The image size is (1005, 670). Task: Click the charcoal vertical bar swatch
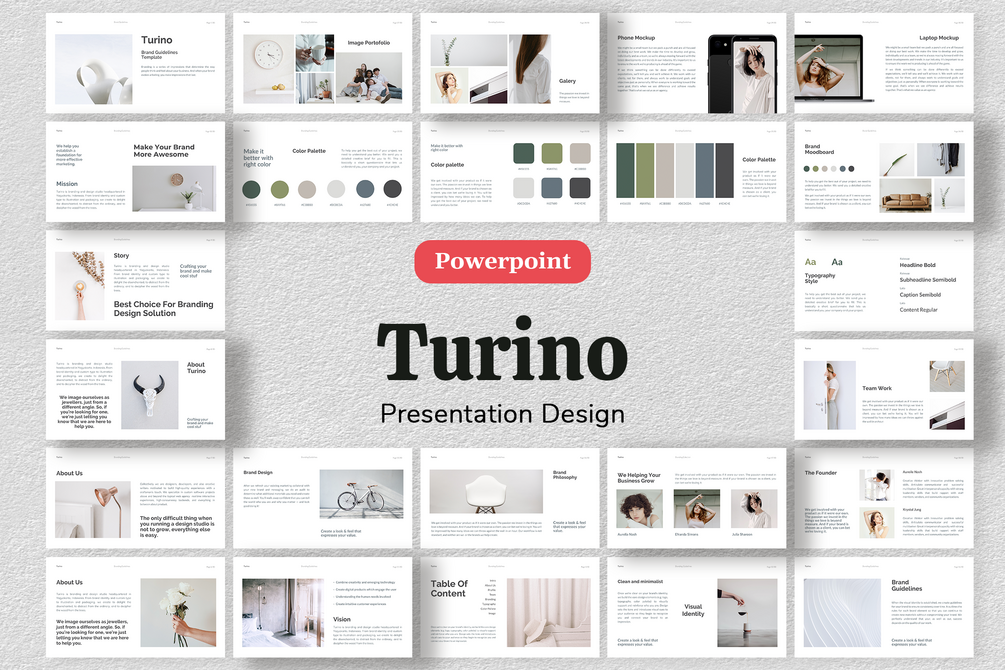[x=725, y=171]
